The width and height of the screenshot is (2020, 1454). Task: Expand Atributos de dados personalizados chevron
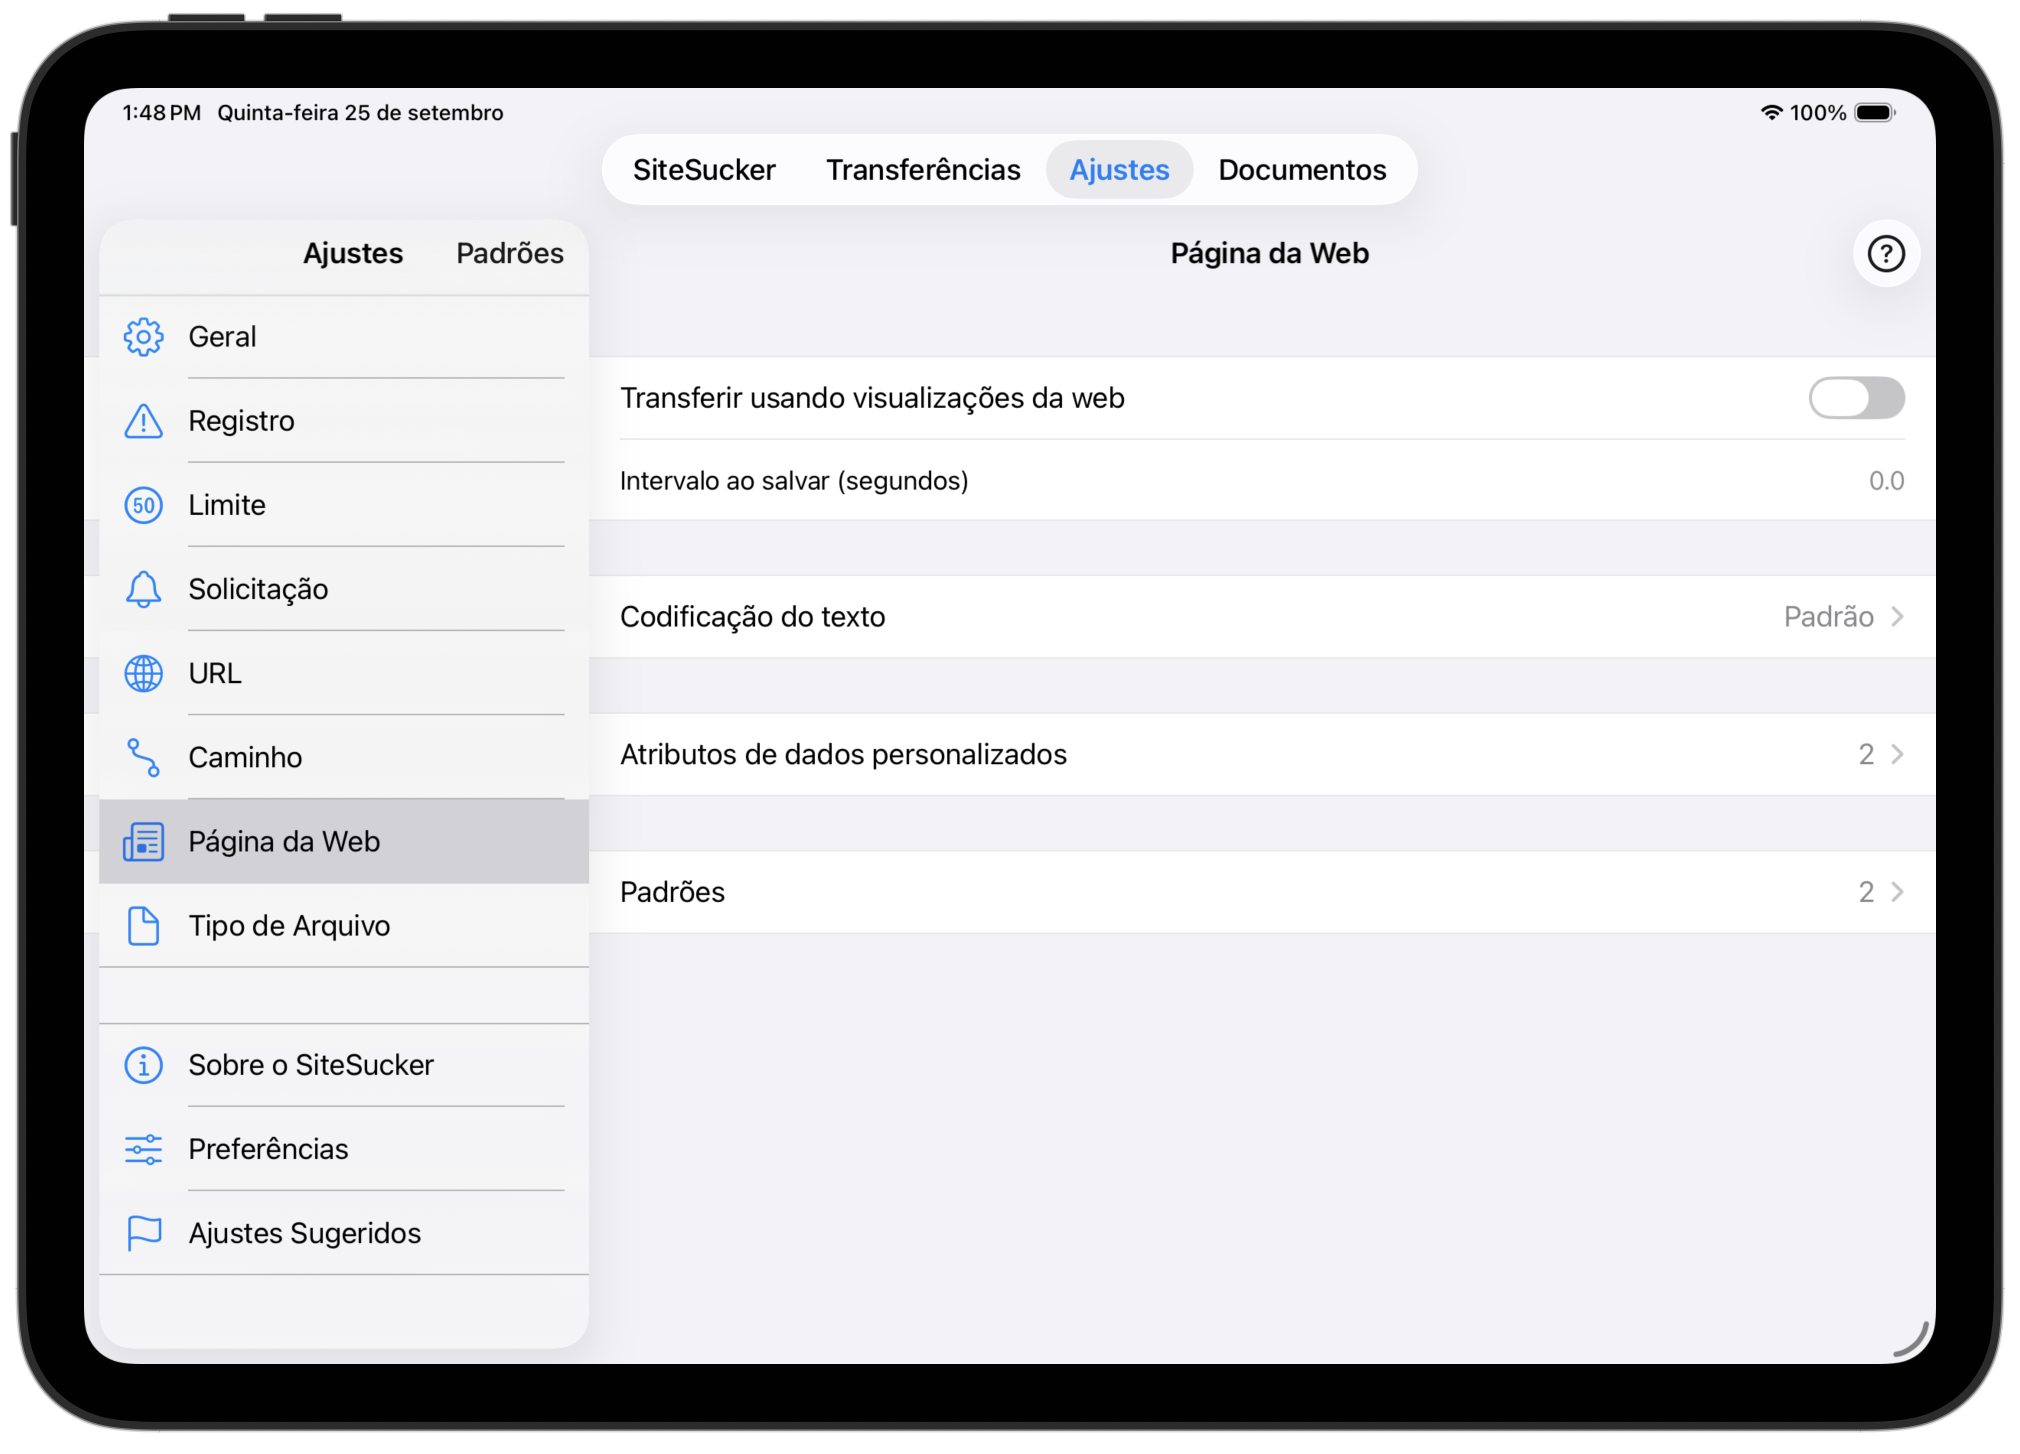(1897, 754)
